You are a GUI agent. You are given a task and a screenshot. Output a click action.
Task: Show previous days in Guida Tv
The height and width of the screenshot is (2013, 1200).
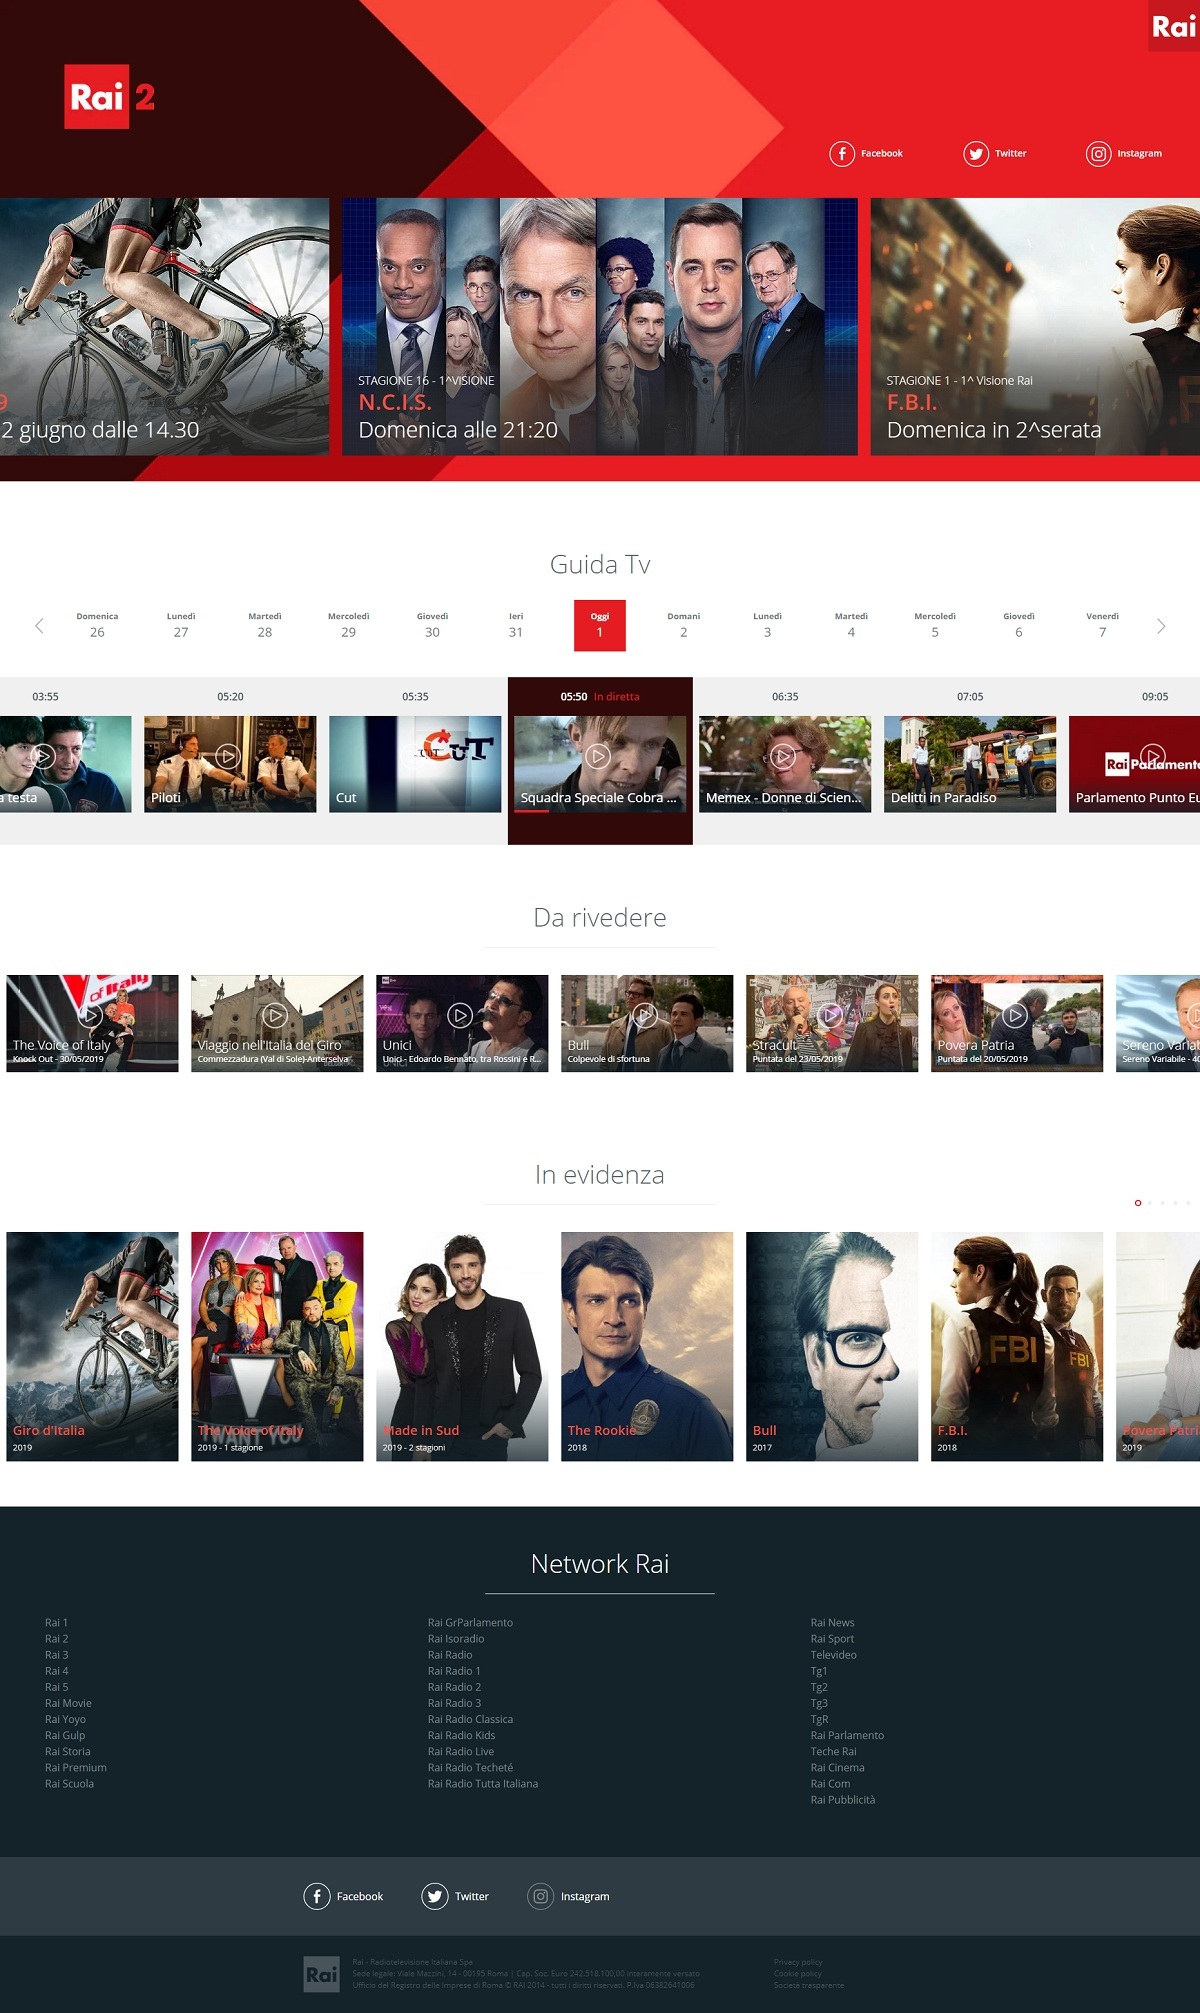[39, 626]
